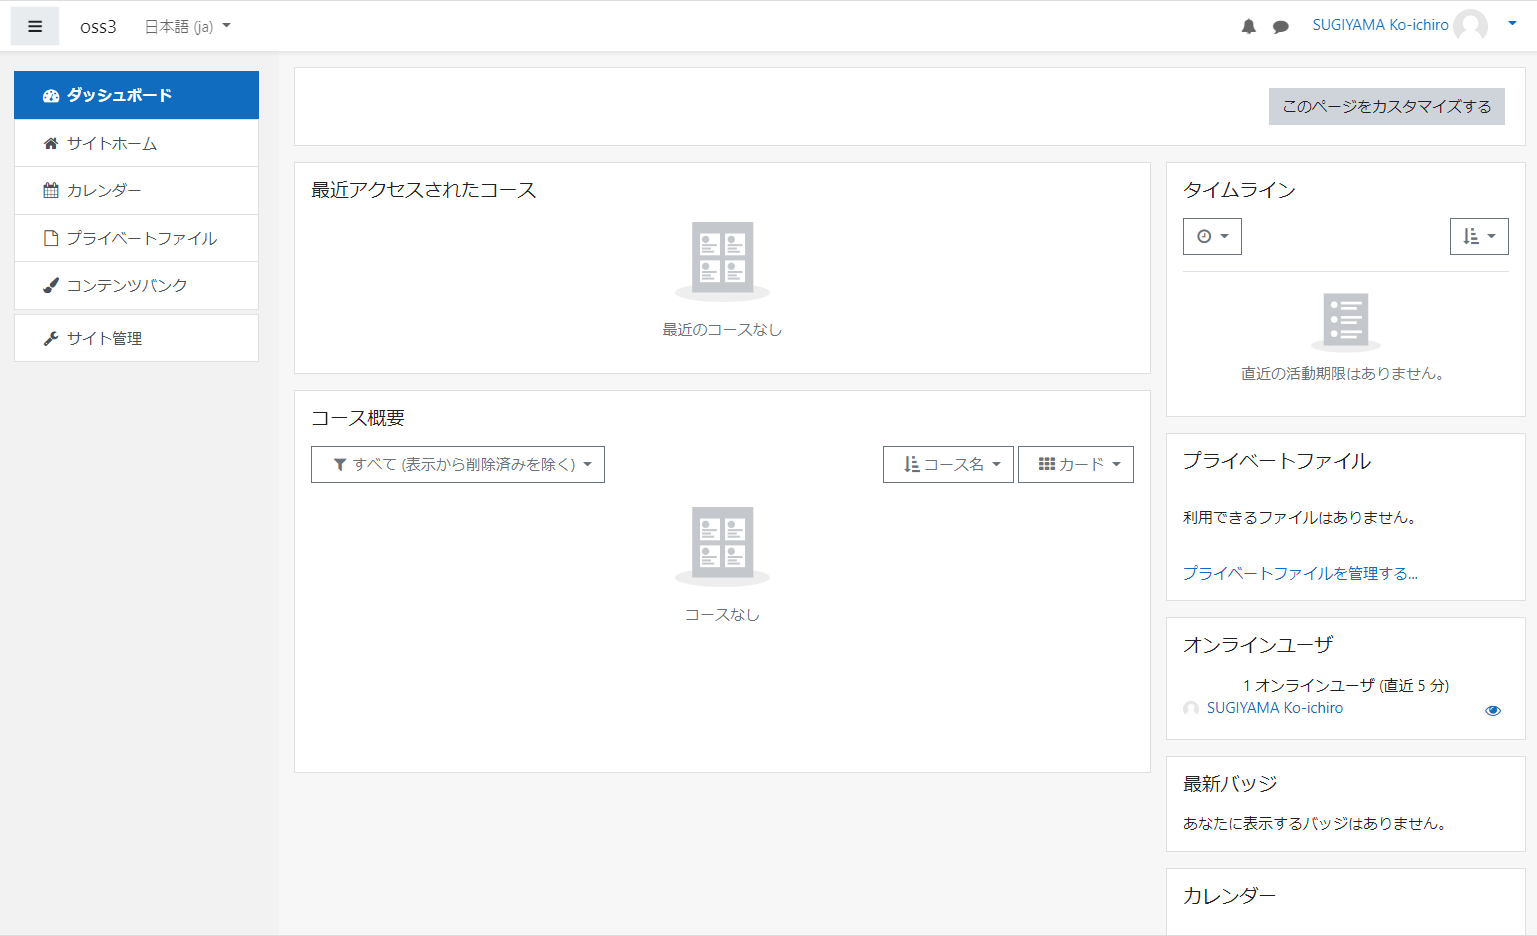Click the hamburger side panel toggle
Screen dimensions: 1537x936
(35, 27)
